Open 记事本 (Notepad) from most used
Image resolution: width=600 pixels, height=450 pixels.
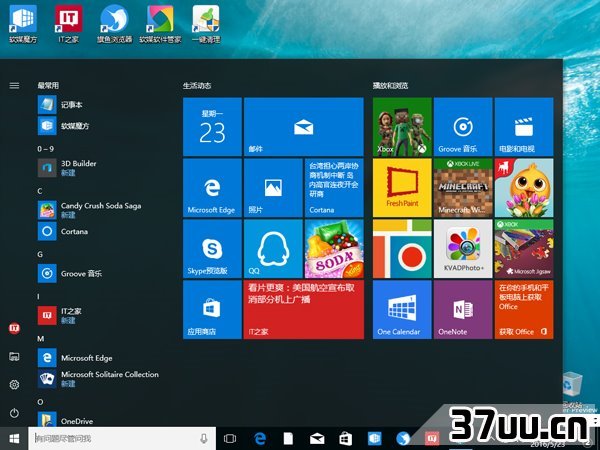[60, 105]
